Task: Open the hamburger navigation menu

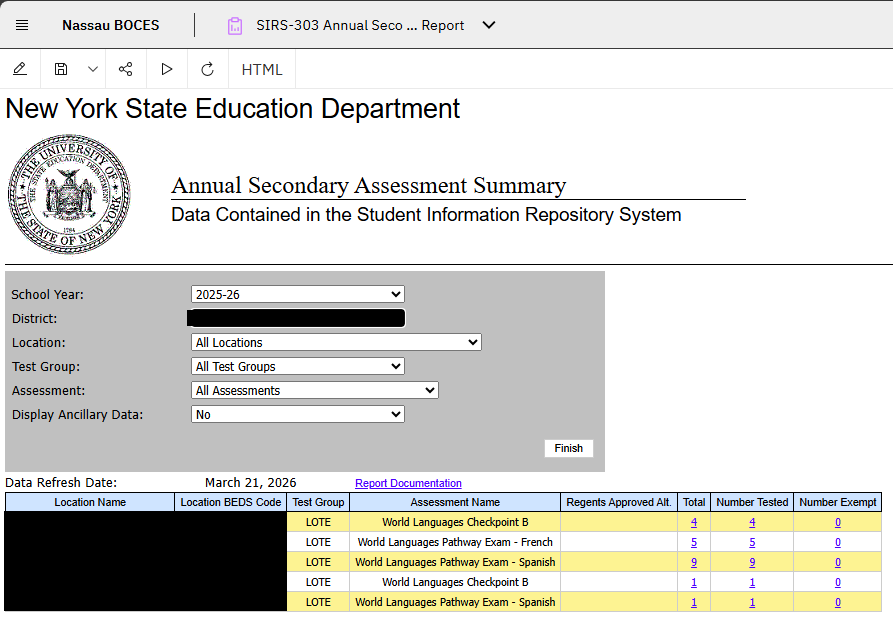Action: coord(22,25)
